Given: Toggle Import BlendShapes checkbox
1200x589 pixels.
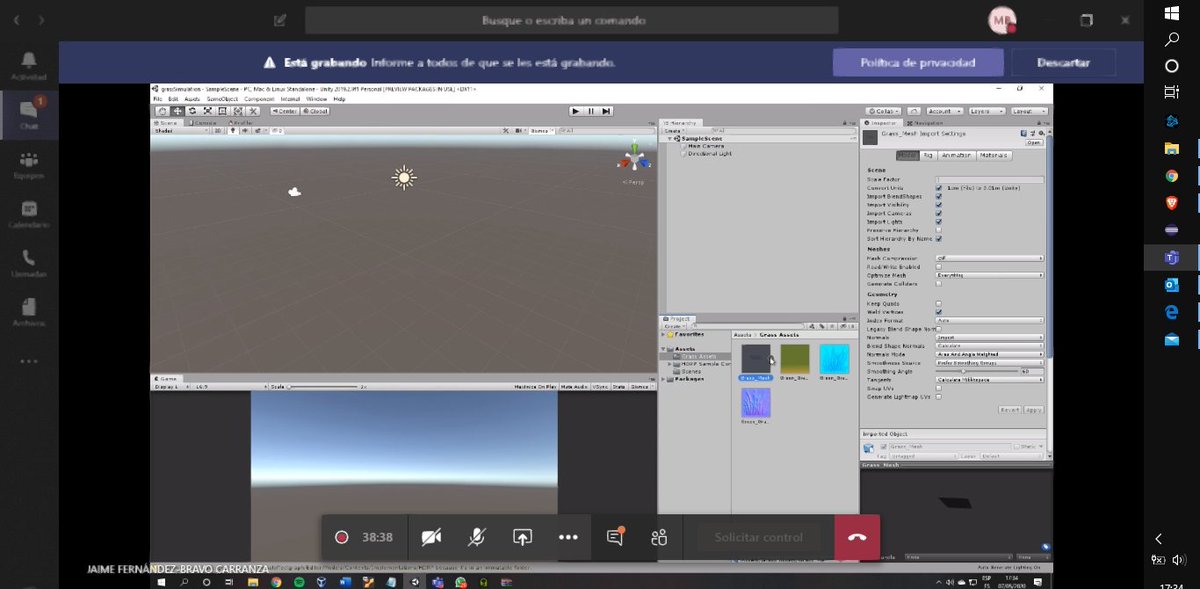Looking at the screenshot, I should 938,196.
